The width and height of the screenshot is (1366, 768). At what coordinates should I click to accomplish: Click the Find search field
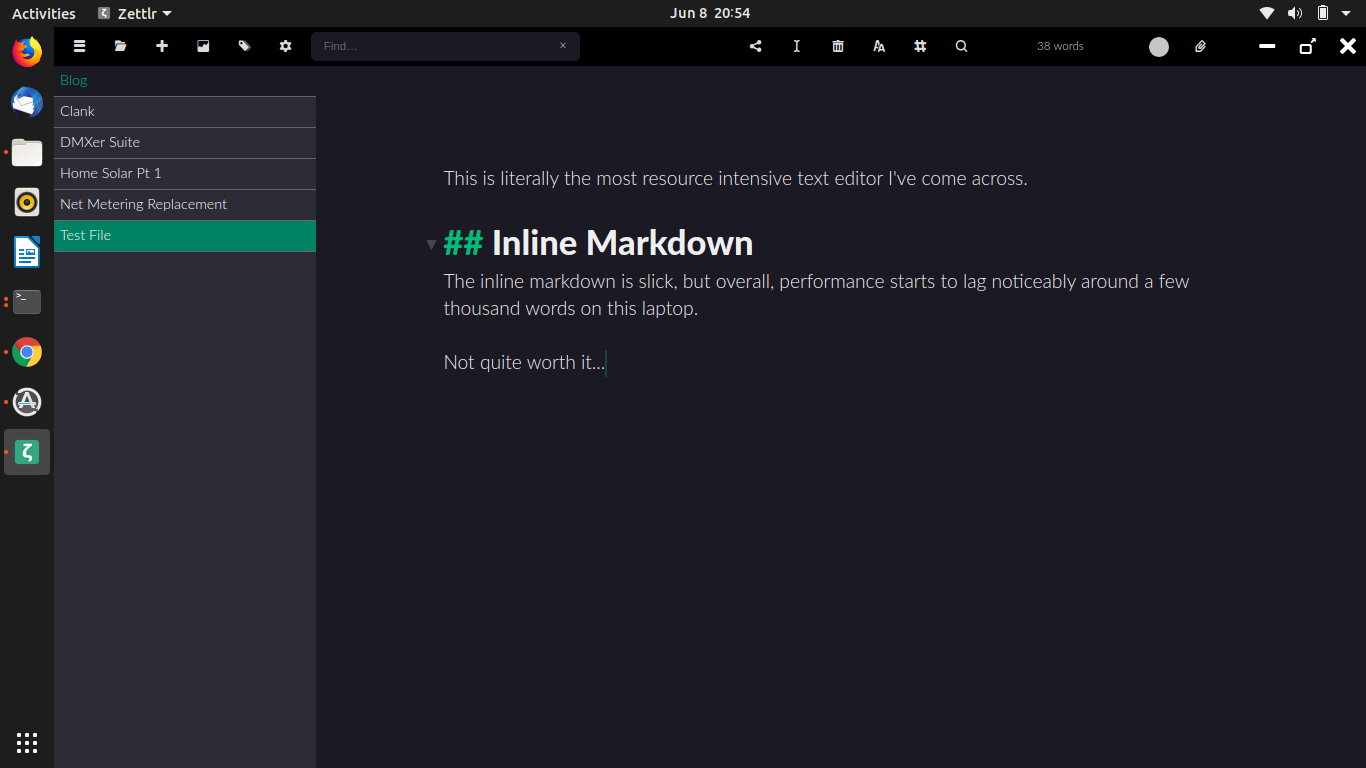(435, 46)
